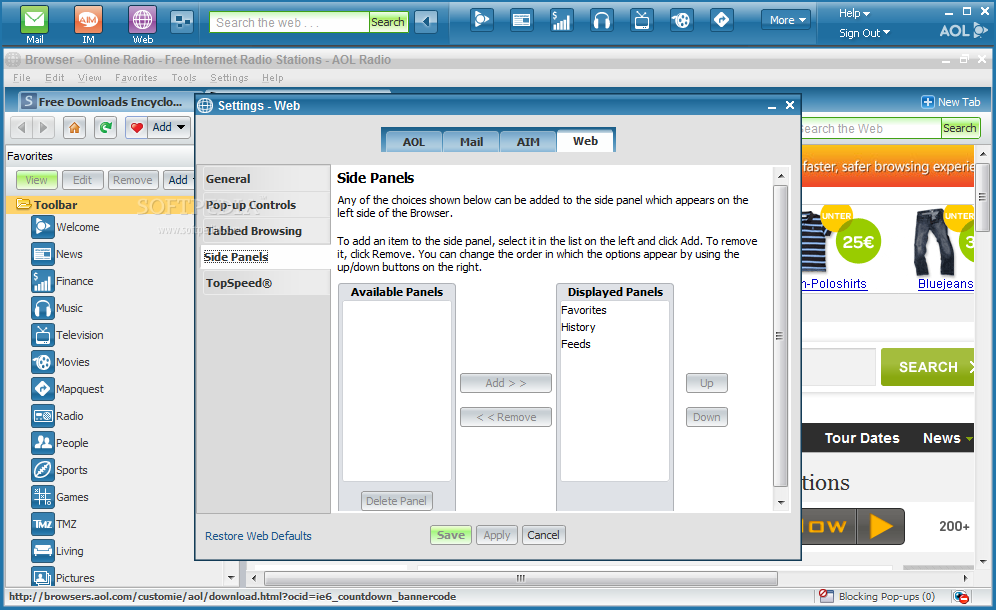Open the Movies reel icon in top toolbar
This screenshot has width=996, height=610.
pos(682,20)
